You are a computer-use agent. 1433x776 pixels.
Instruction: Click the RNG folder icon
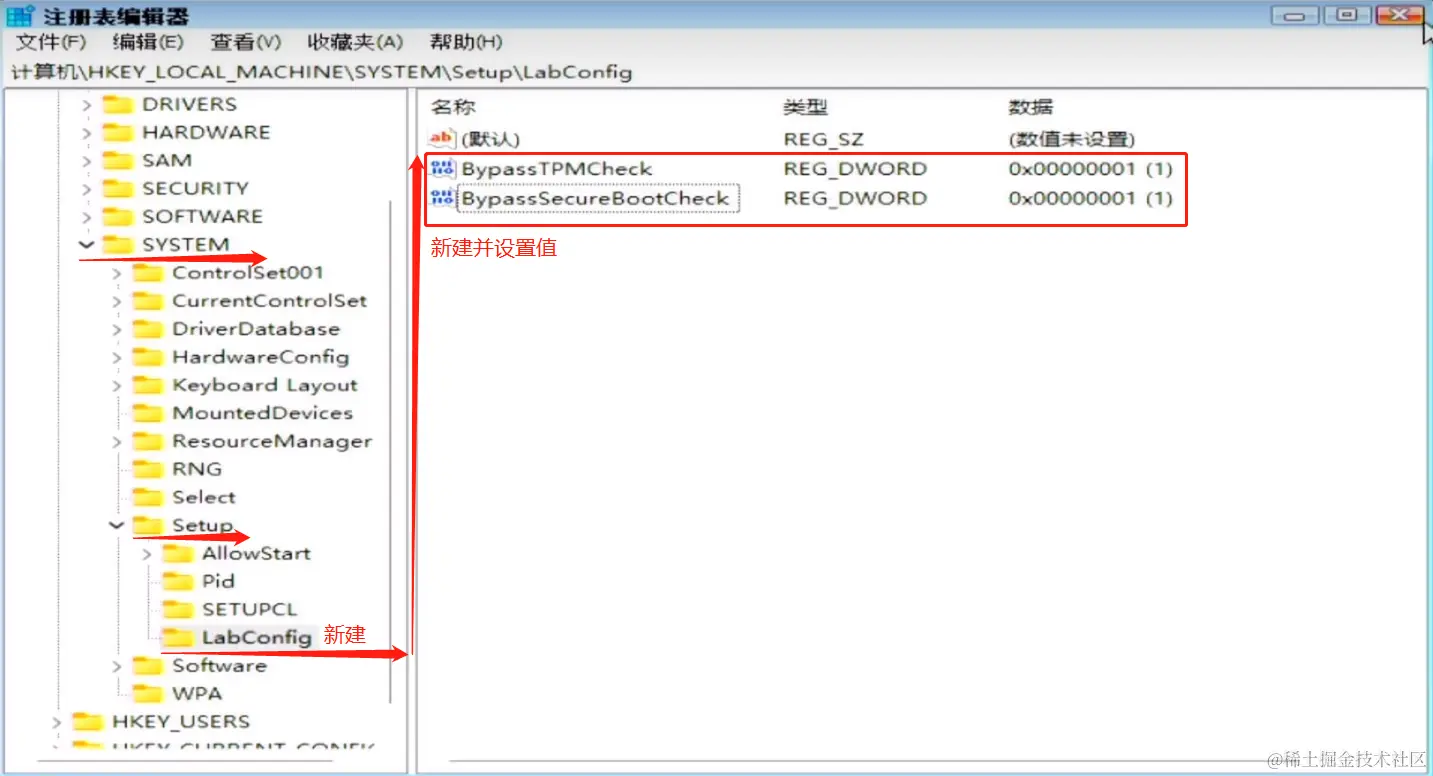pos(148,468)
